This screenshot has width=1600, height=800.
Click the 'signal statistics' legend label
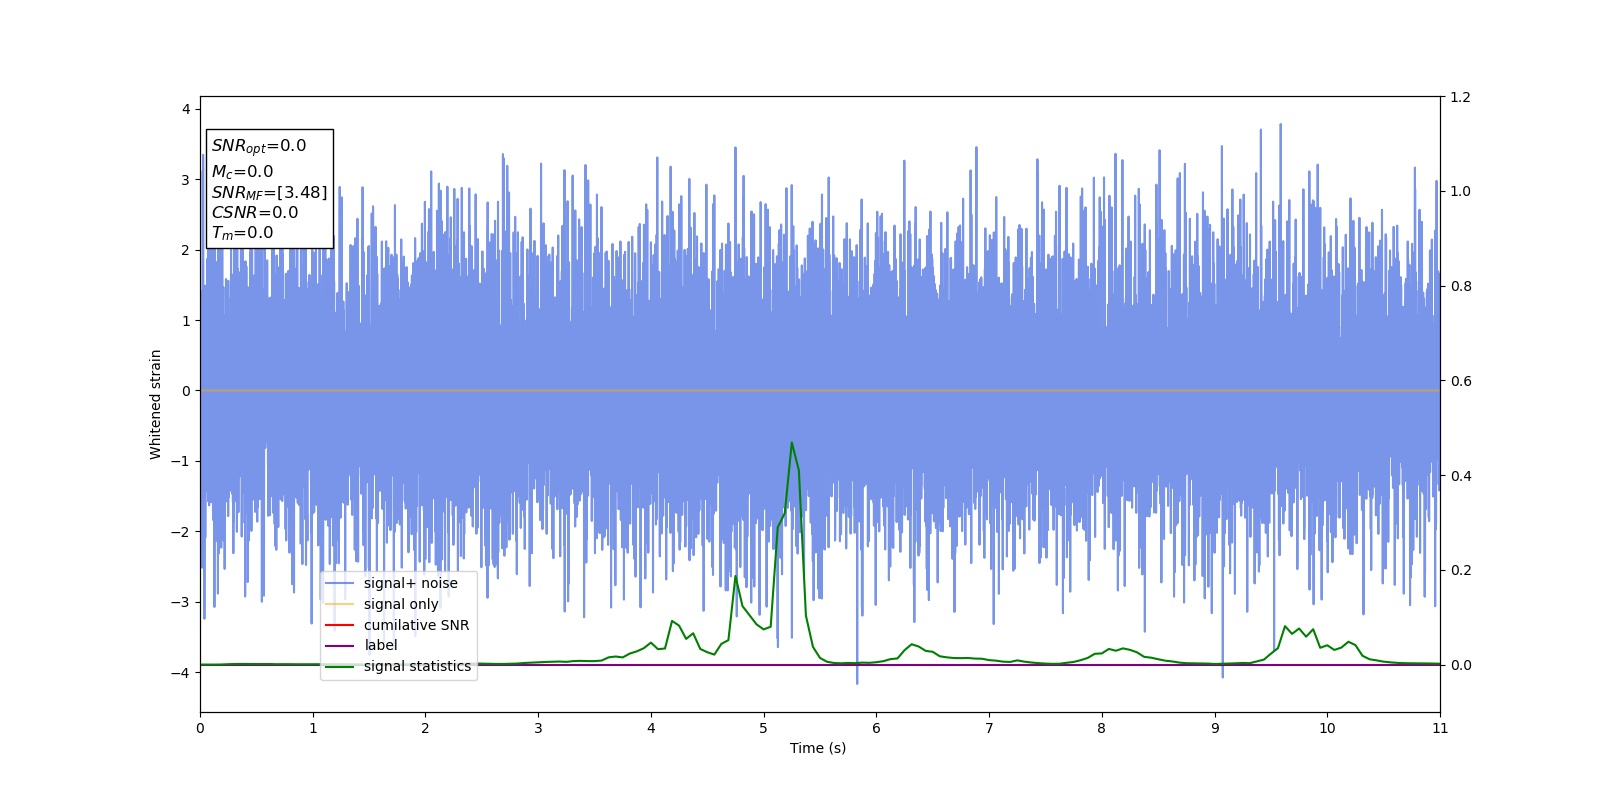click(x=417, y=666)
